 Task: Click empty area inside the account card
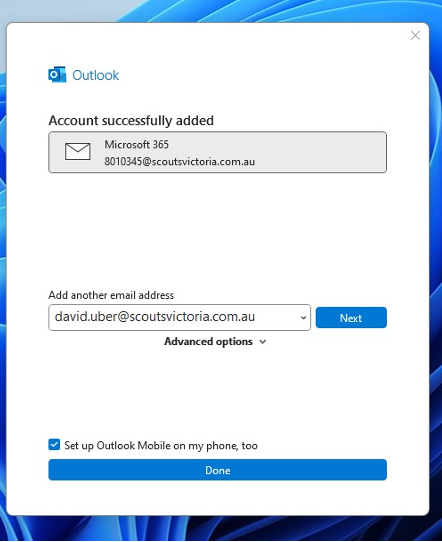coord(321,152)
